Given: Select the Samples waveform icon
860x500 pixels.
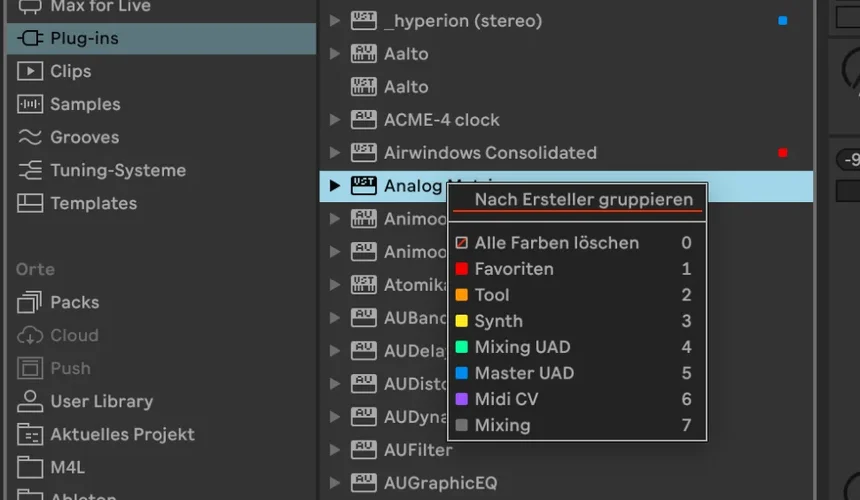Looking at the screenshot, I should coord(31,104).
